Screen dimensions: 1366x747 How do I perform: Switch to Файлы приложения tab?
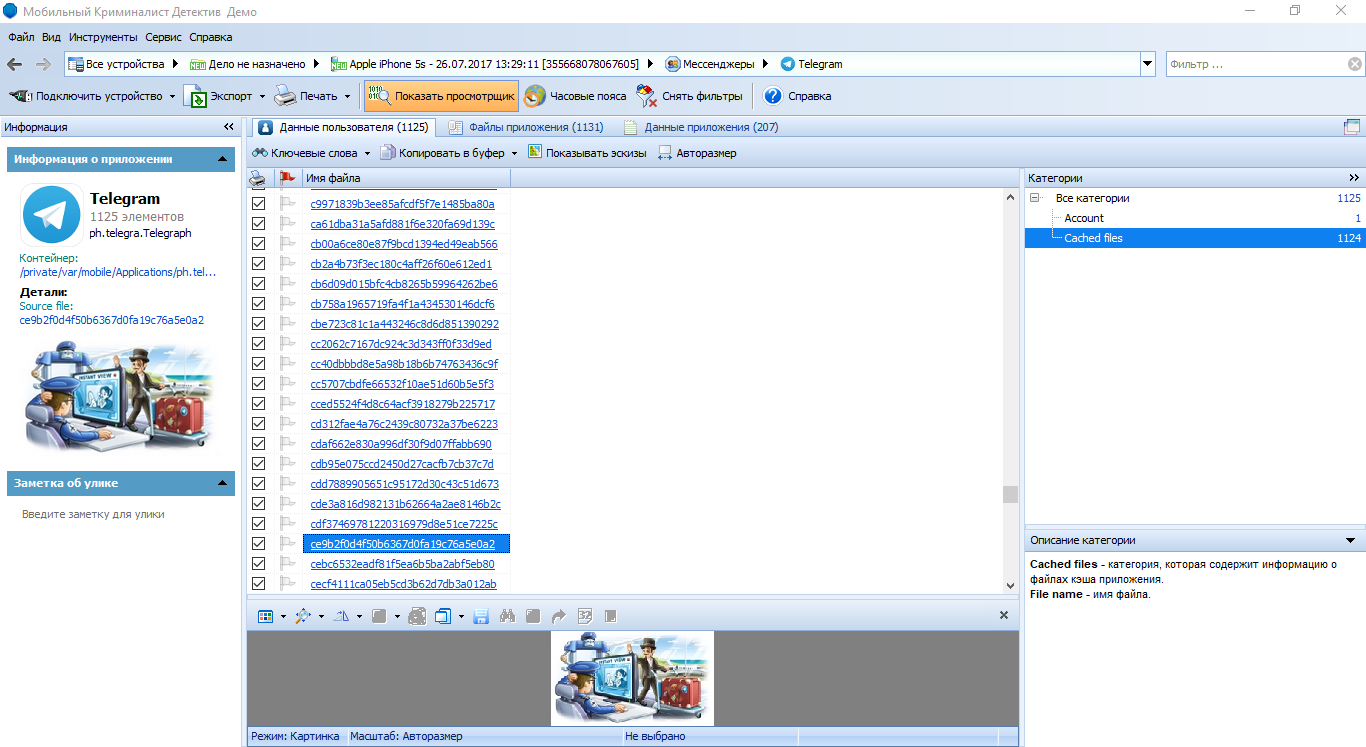(x=526, y=127)
